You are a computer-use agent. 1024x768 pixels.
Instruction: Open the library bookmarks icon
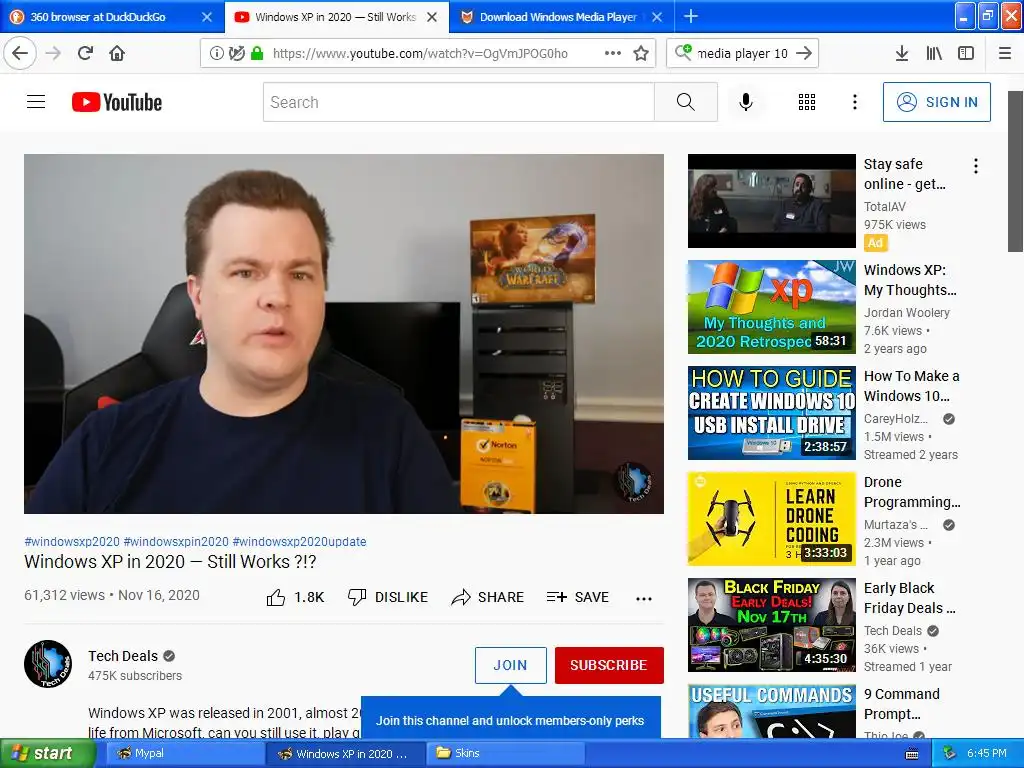[x=934, y=53]
